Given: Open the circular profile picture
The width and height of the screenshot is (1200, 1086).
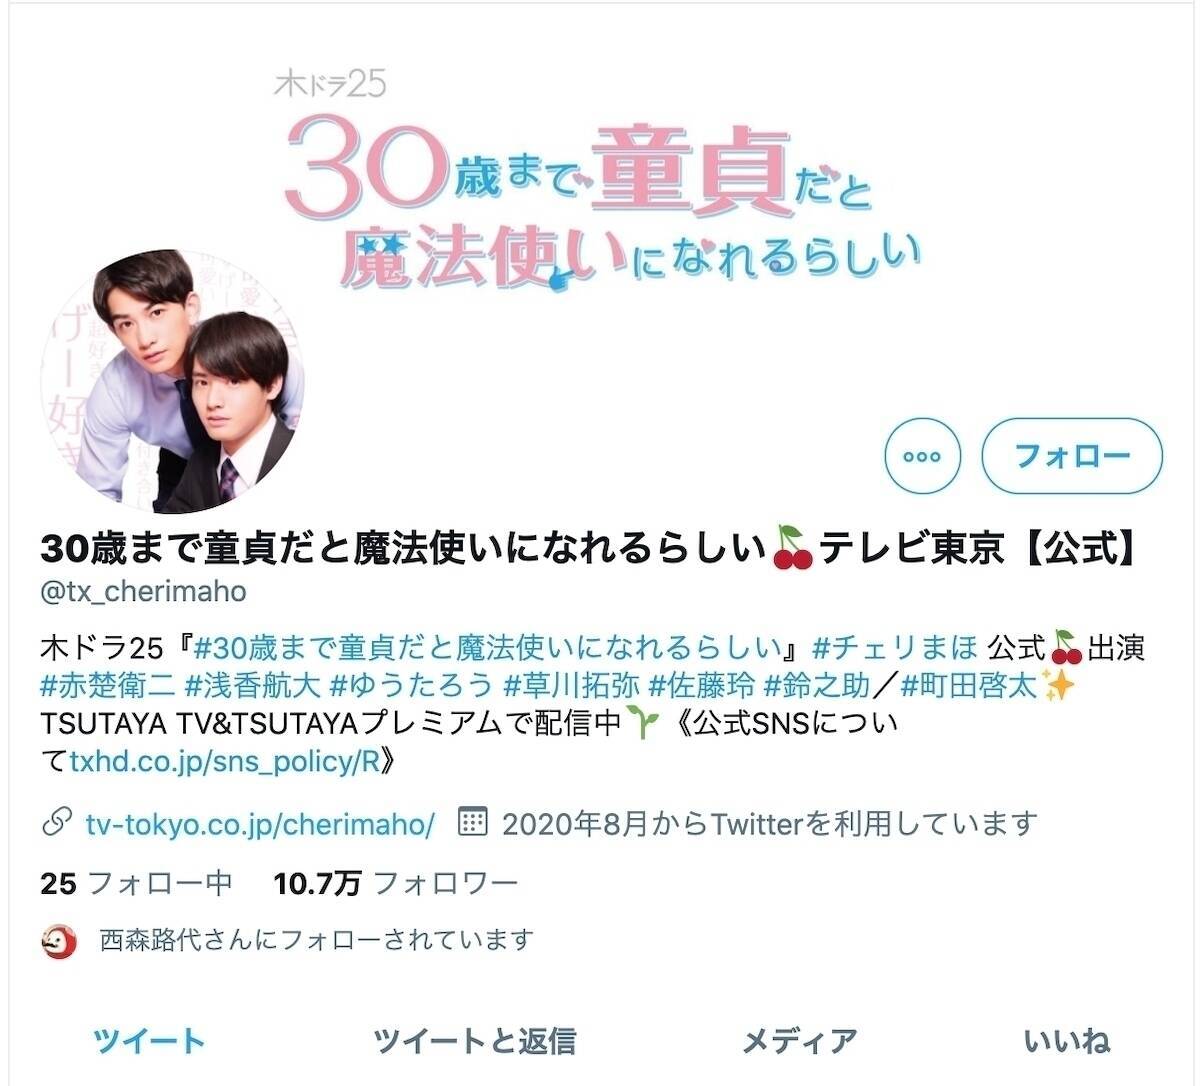Looking at the screenshot, I should 171,382.
